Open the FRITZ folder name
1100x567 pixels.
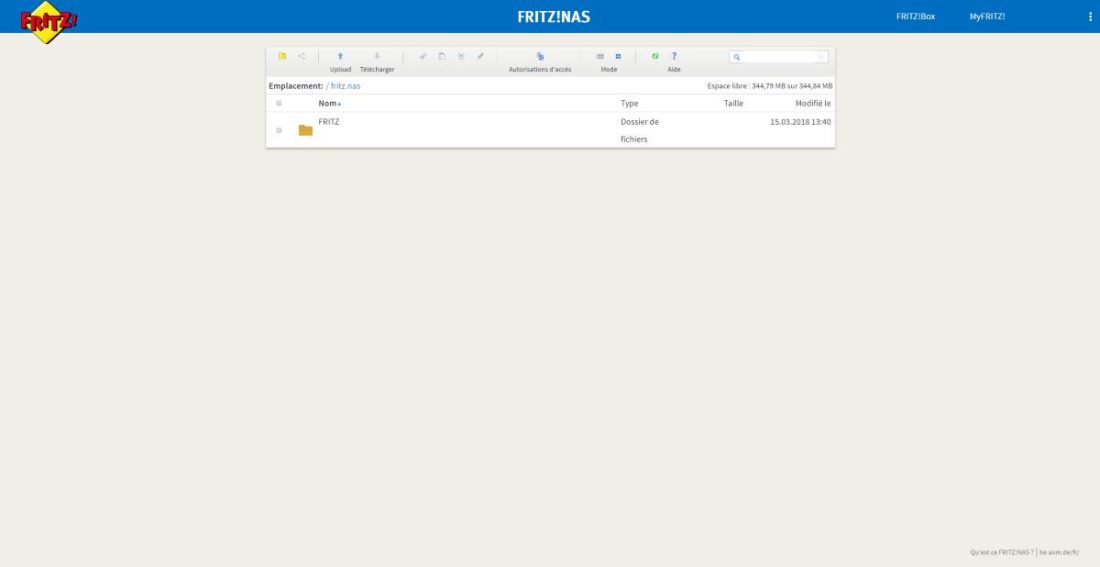point(328,121)
